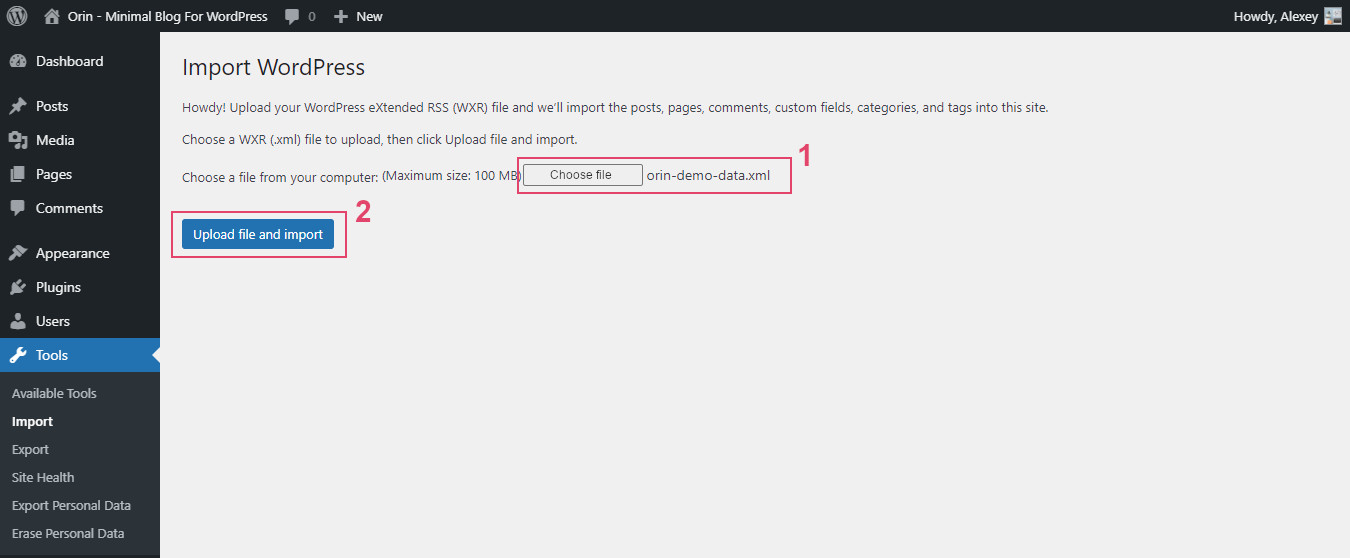
Task: Click the Appearance paintbrush icon
Action: pyautogui.click(x=18, y=253)
